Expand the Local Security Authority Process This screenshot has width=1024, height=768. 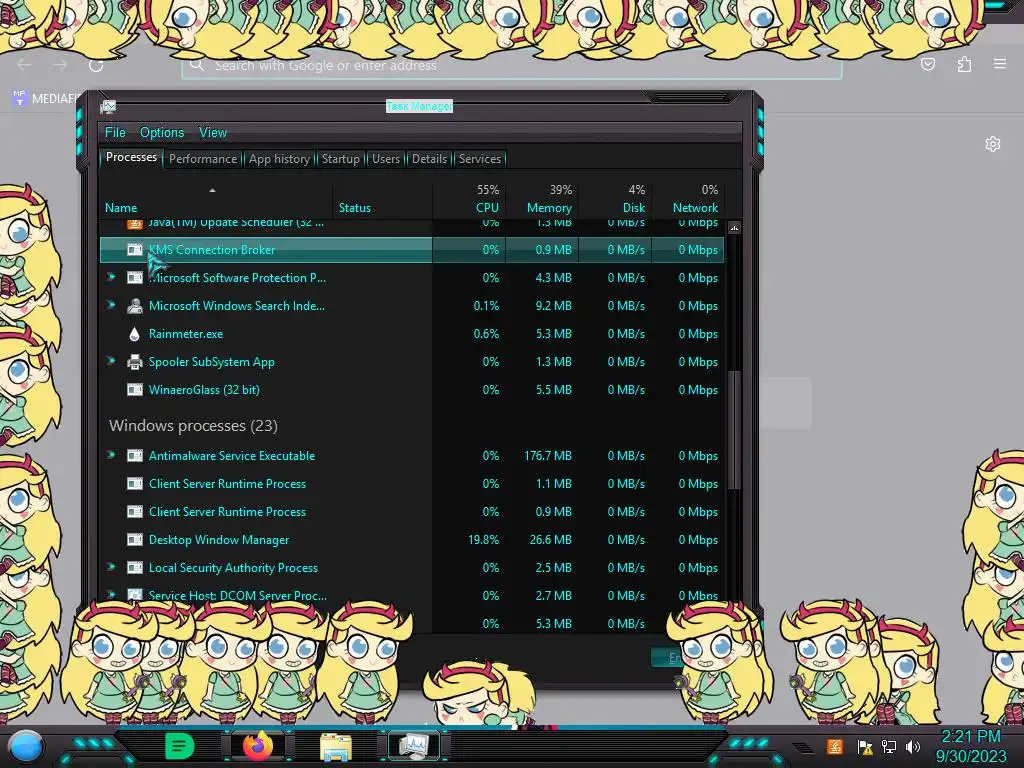pyautogui.click(x=111, y=567)
